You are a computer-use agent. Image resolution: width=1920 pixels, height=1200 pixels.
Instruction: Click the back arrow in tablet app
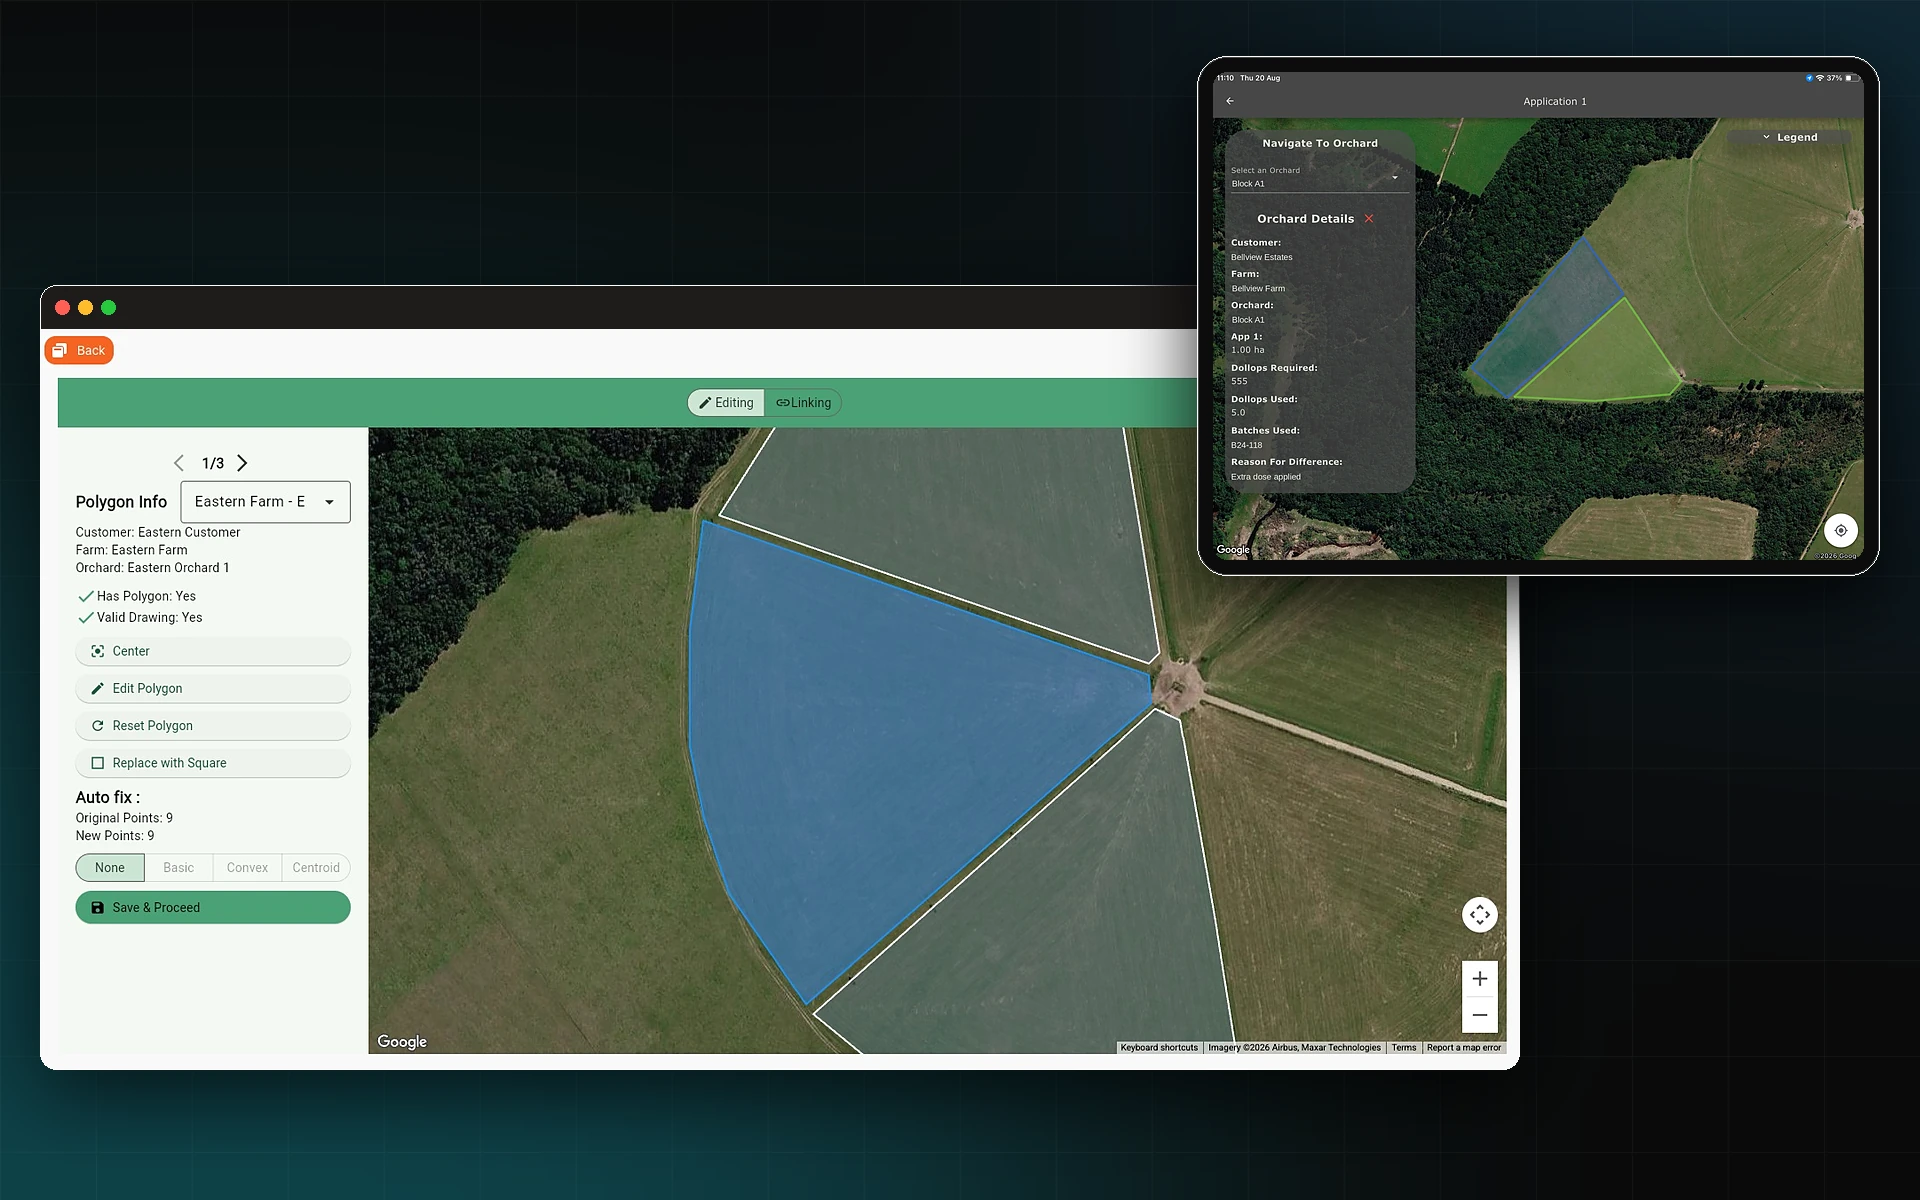coord(1230,101)
